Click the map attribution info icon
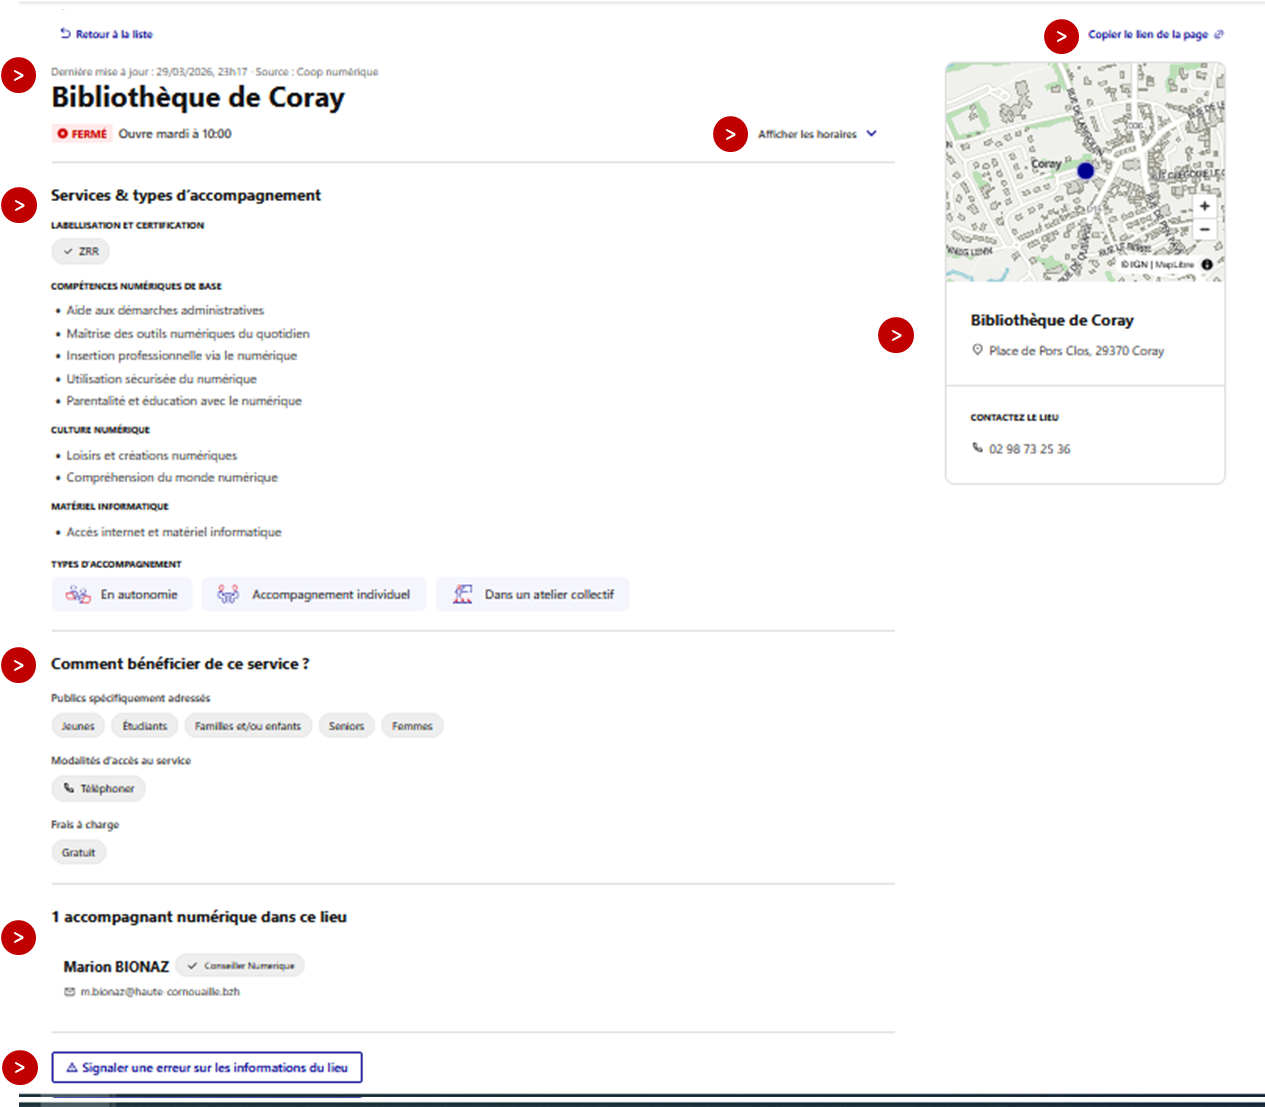 [1207, 265]
